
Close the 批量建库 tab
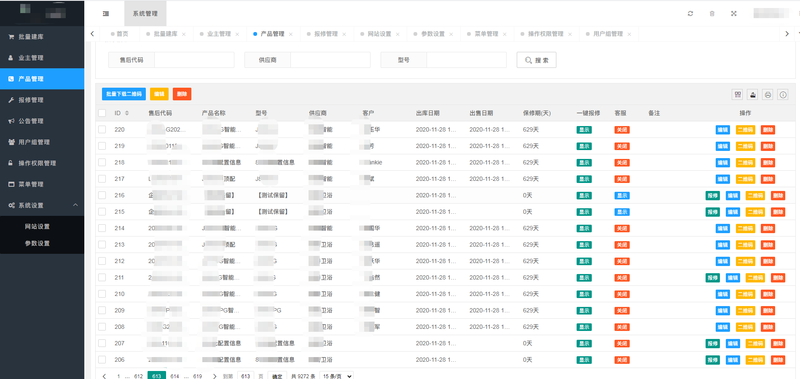click(x=184, y=34)
